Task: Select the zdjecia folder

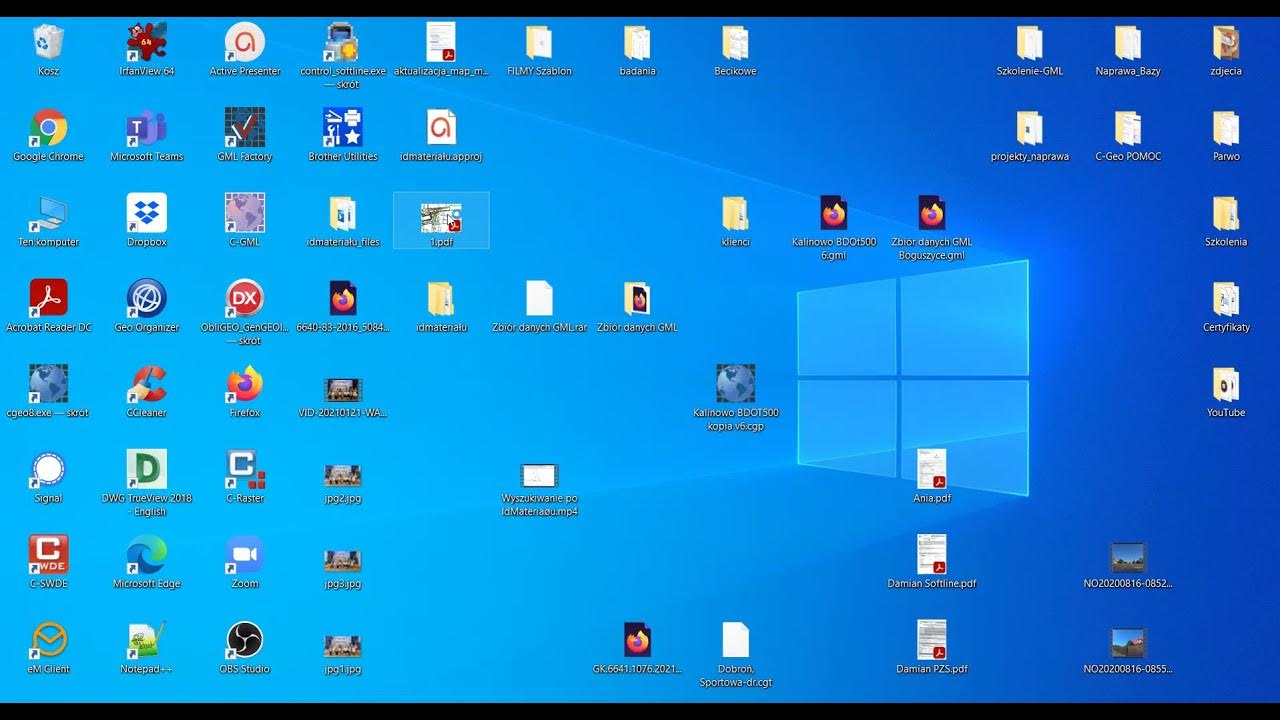Action: coord(1226,43)
